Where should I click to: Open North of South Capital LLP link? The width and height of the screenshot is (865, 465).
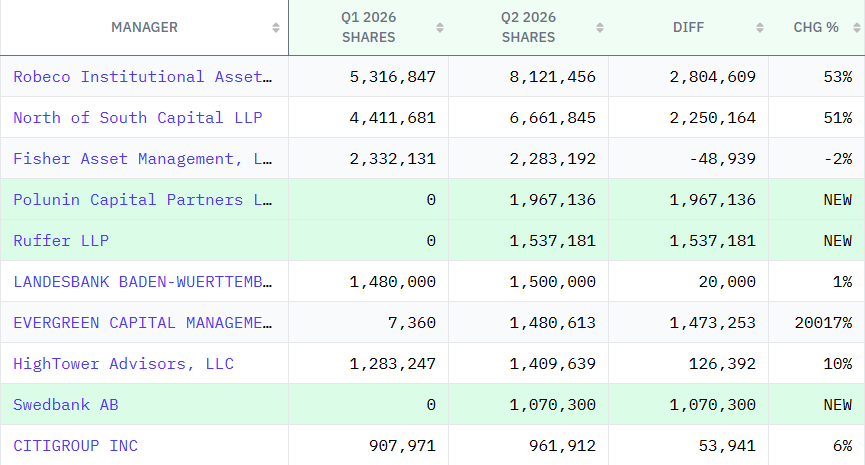click(138, 117)
